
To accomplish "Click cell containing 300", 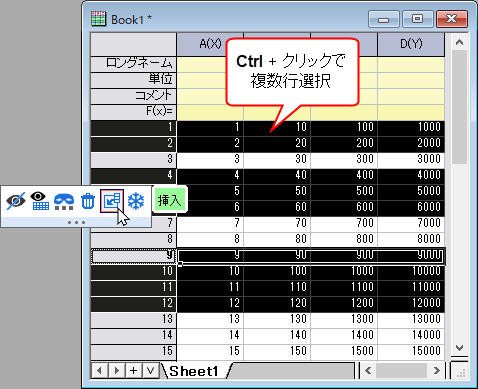I will [344, 160].
